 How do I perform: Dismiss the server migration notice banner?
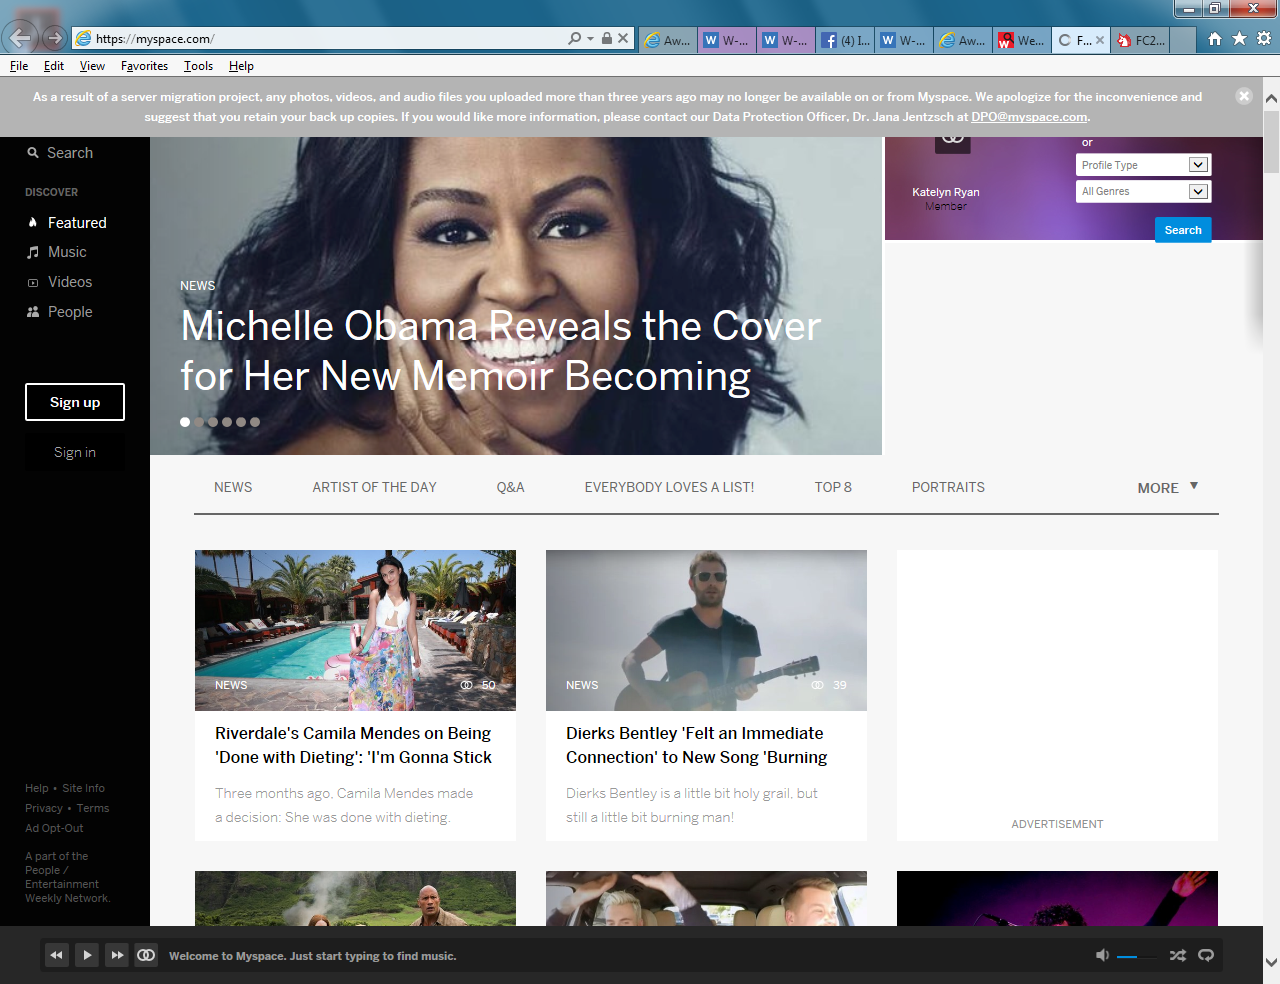point(1243,96)
